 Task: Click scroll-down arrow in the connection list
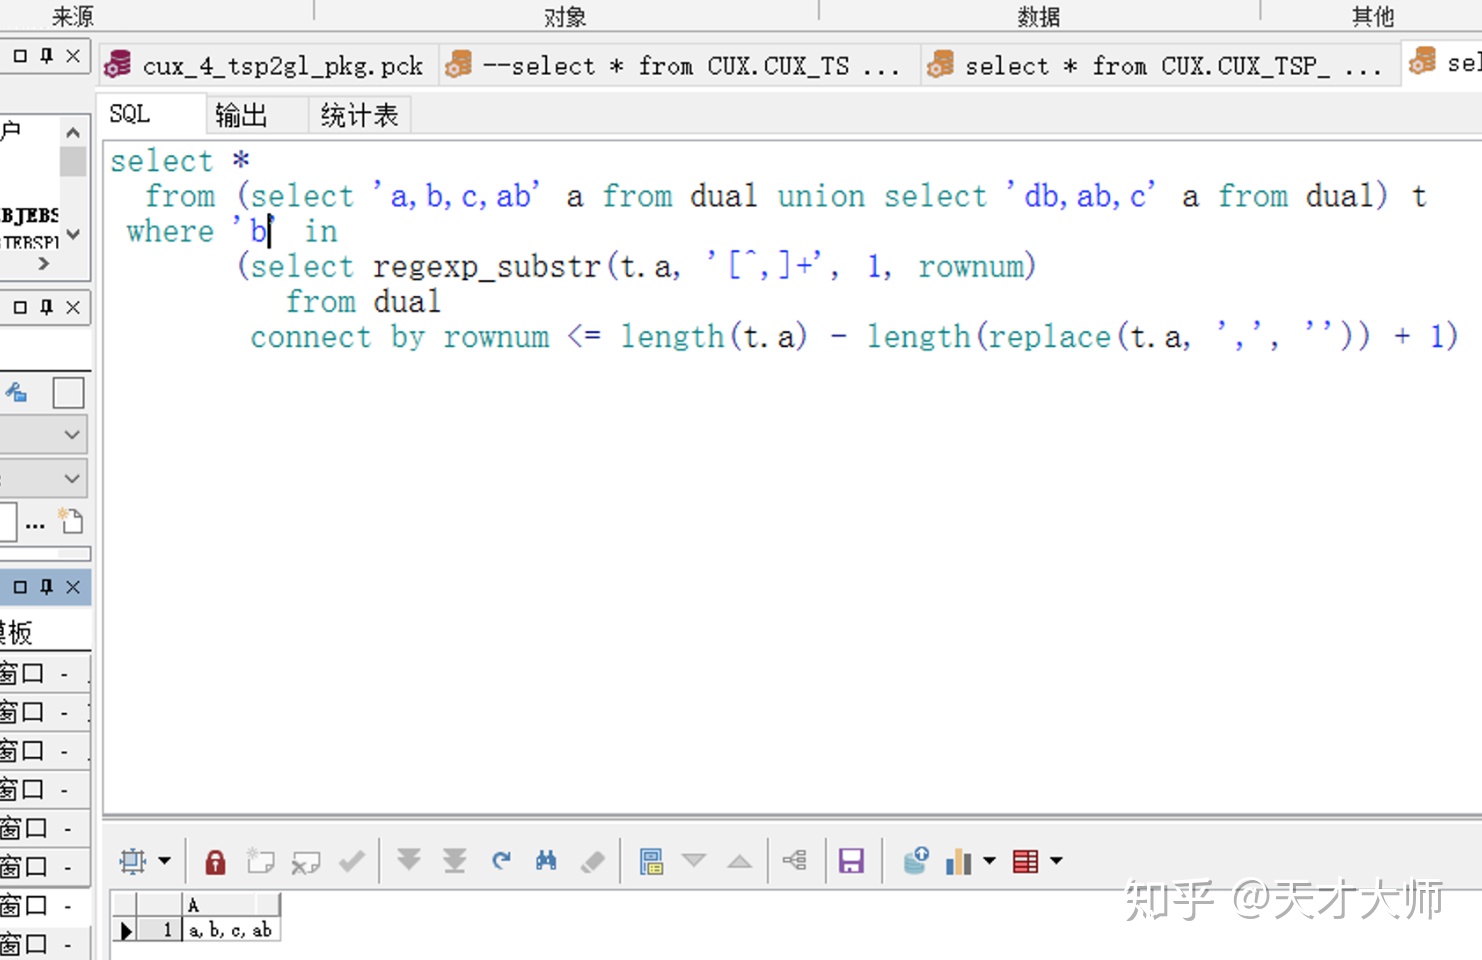pos(73,234)
